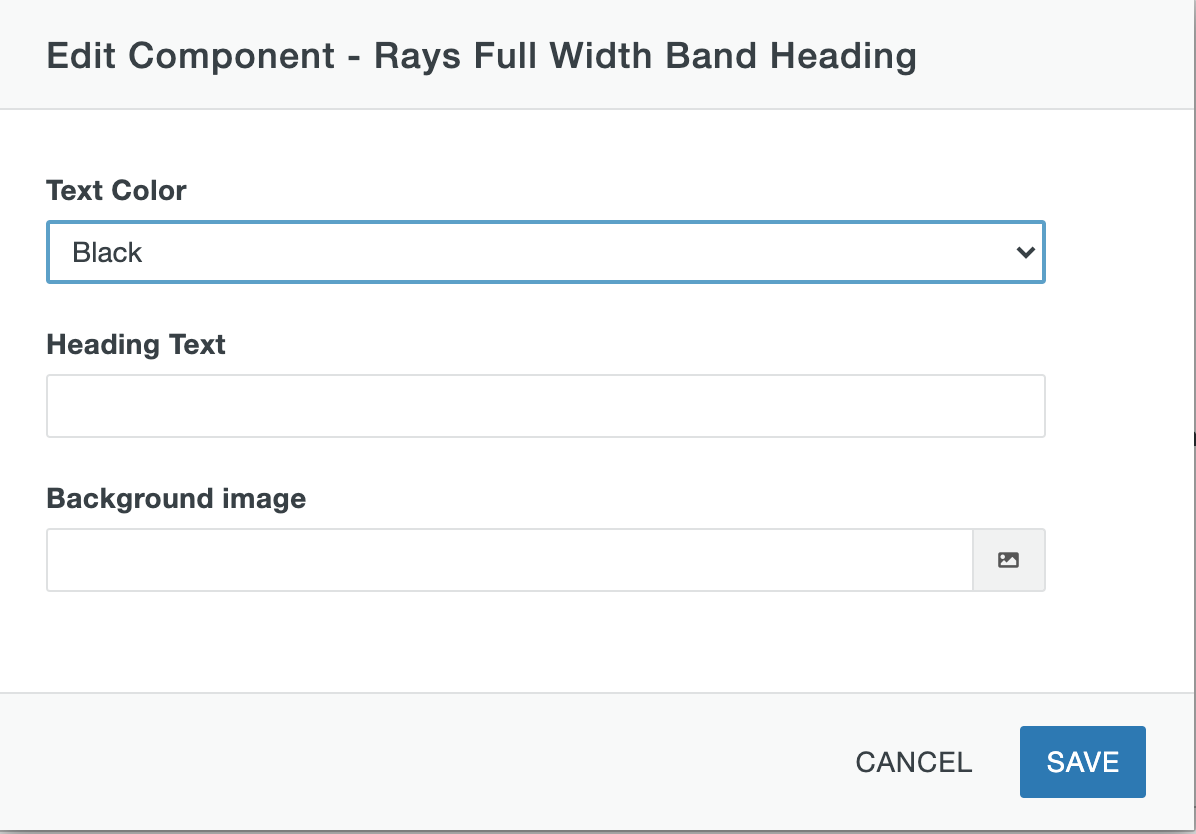The height and width of the screenshot is (834, 1196).
Task: Click the scrollbar on the right edge
Action: pos(1192,437)
